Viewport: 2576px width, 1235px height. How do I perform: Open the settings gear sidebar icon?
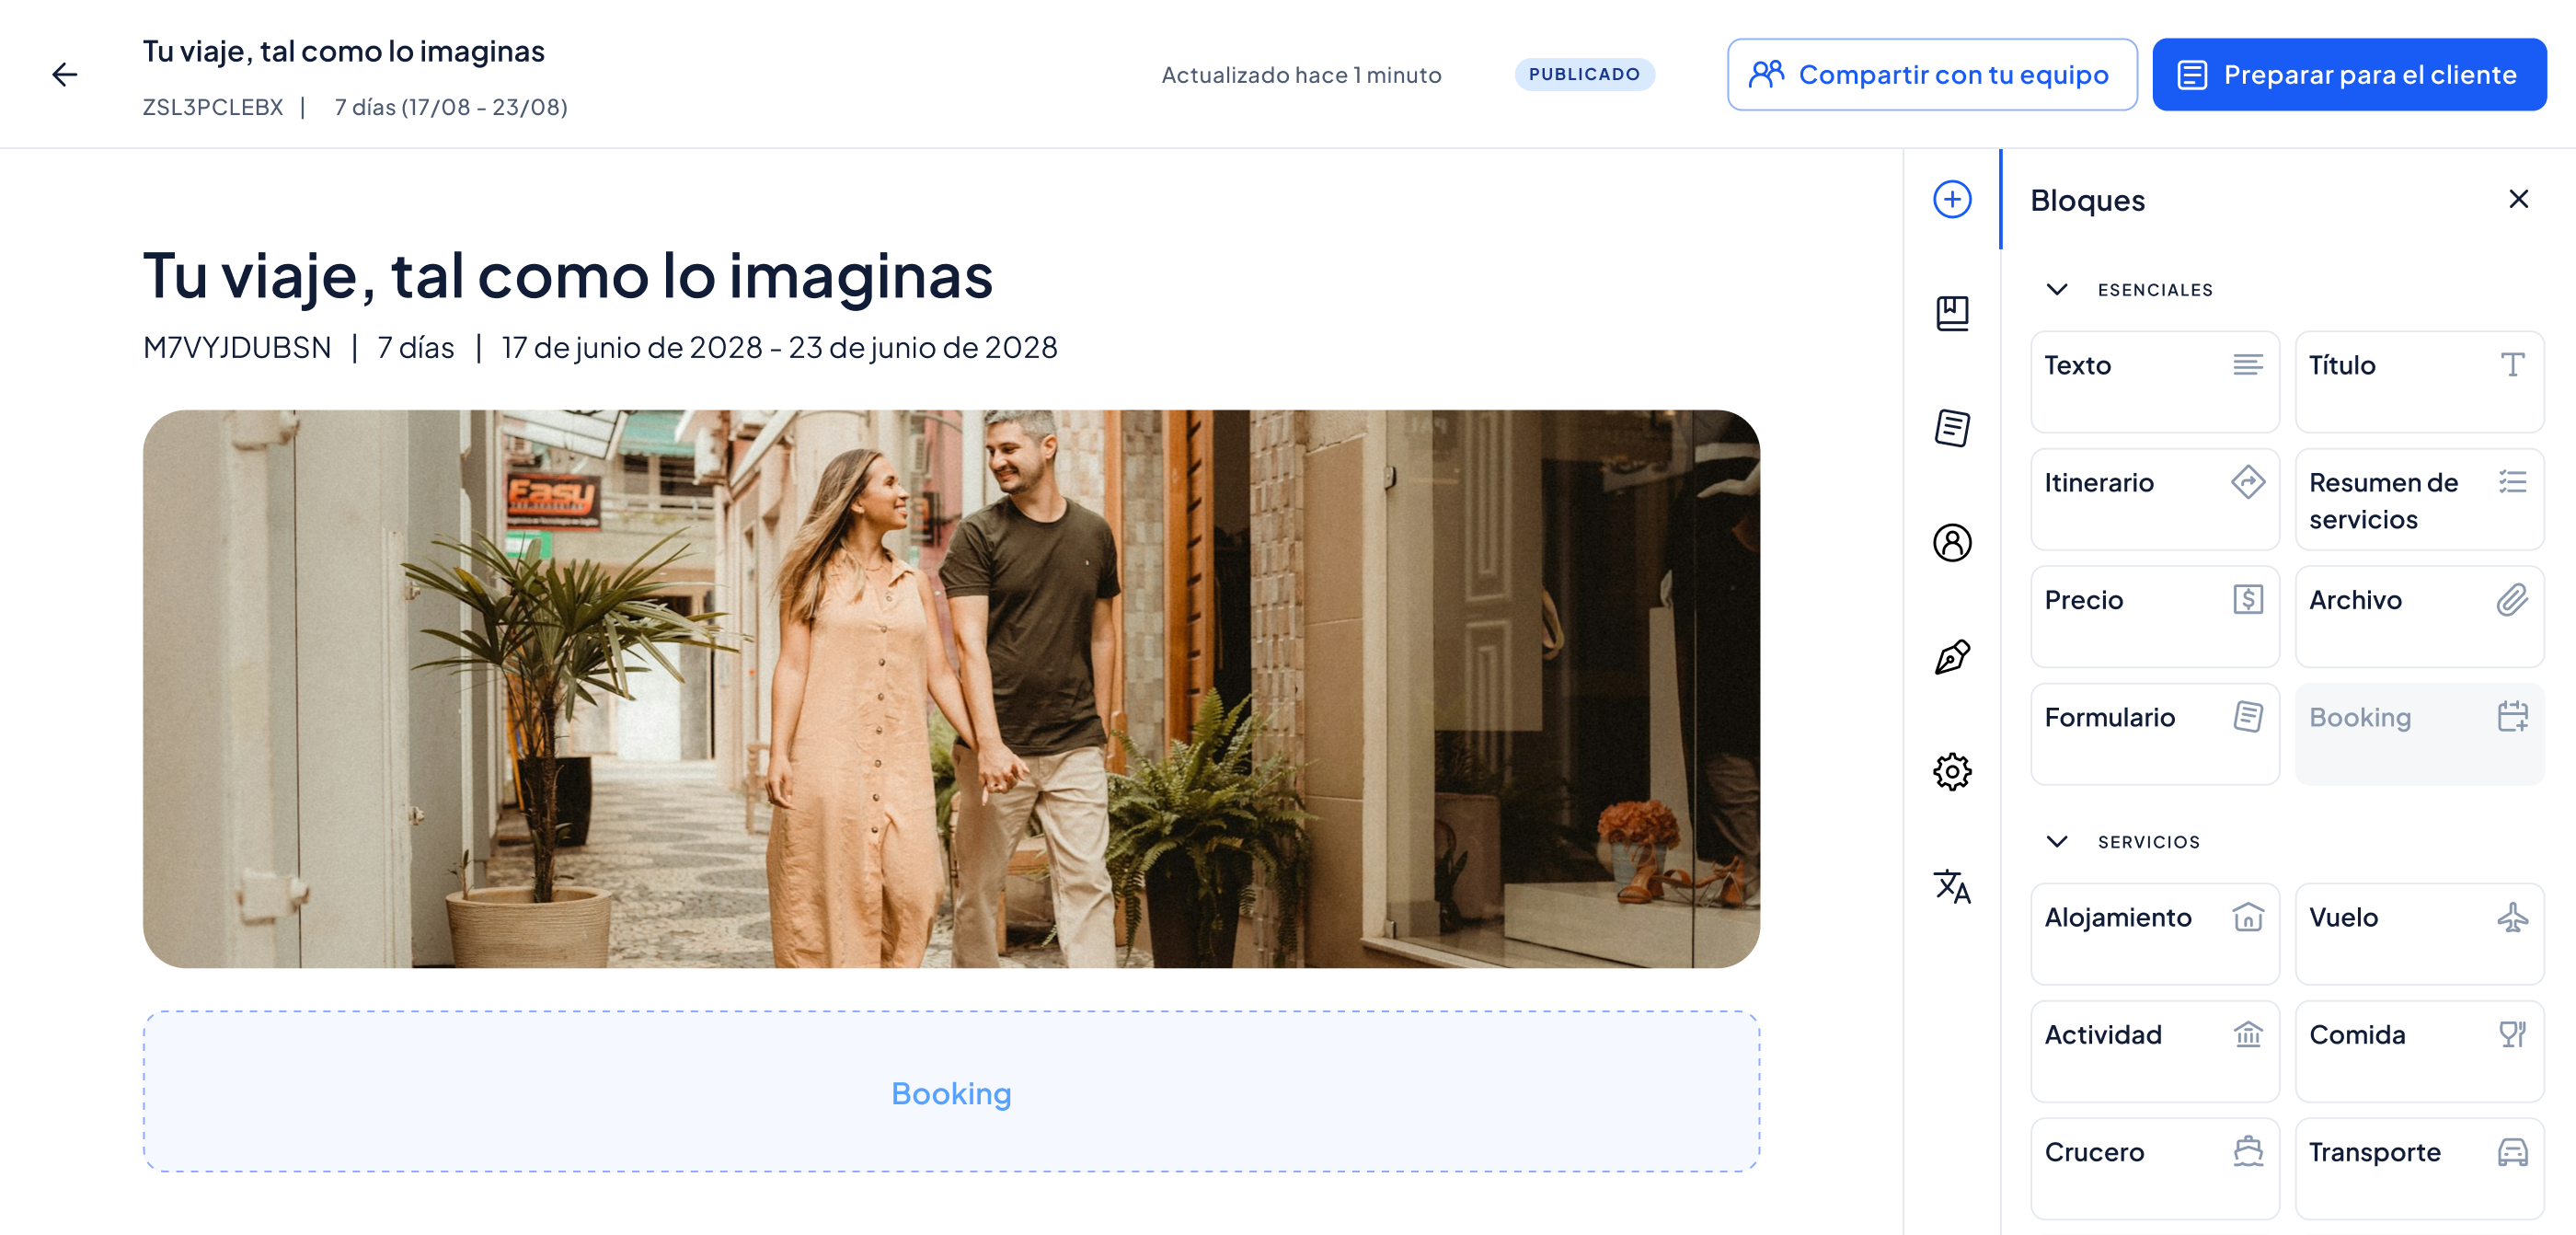(1951, 772)
